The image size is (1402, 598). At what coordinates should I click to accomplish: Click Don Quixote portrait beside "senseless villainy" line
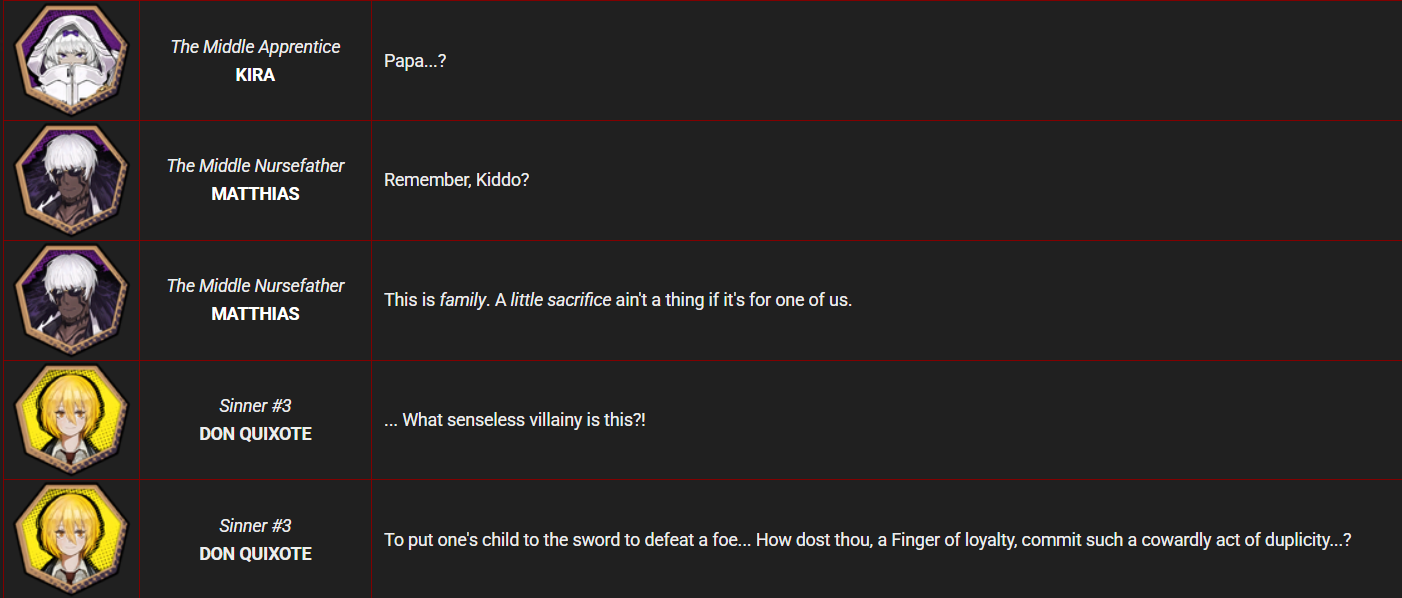tap(70, 421)
